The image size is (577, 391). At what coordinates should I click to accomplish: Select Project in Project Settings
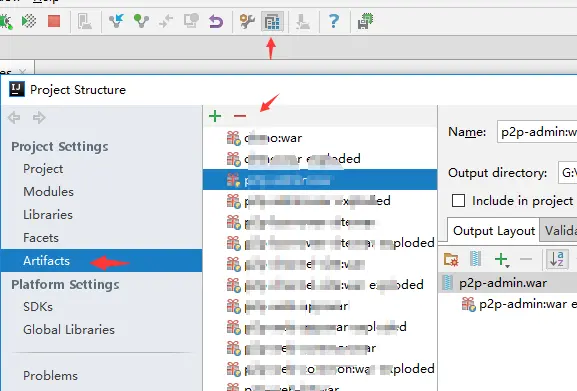43,169
